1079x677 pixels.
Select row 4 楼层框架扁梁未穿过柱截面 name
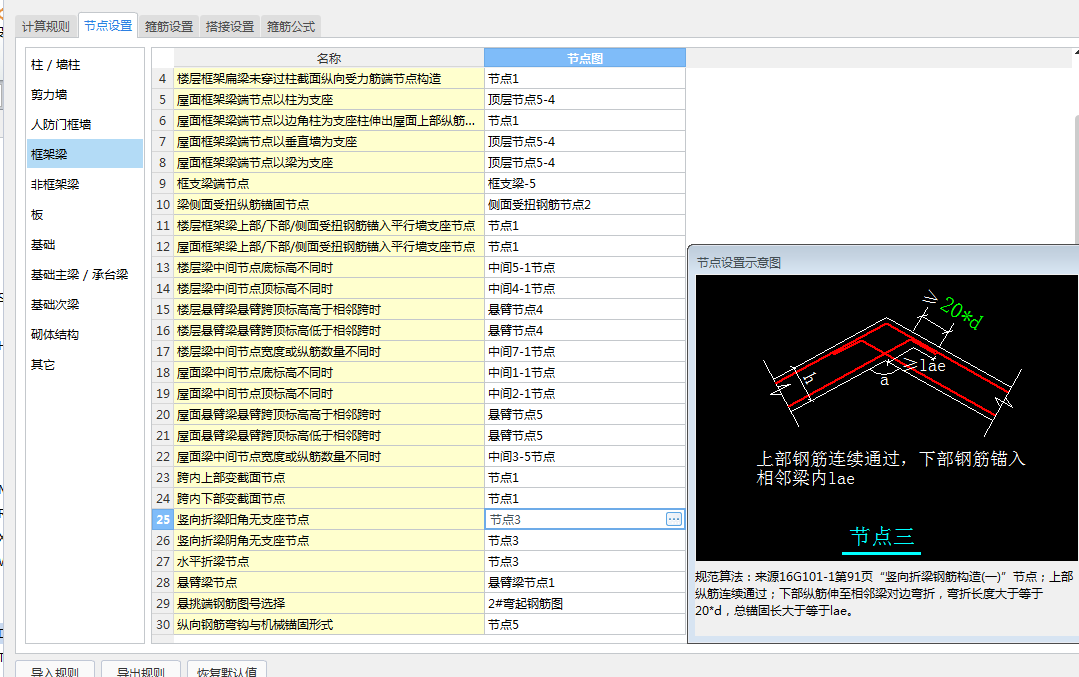point(329,79)
